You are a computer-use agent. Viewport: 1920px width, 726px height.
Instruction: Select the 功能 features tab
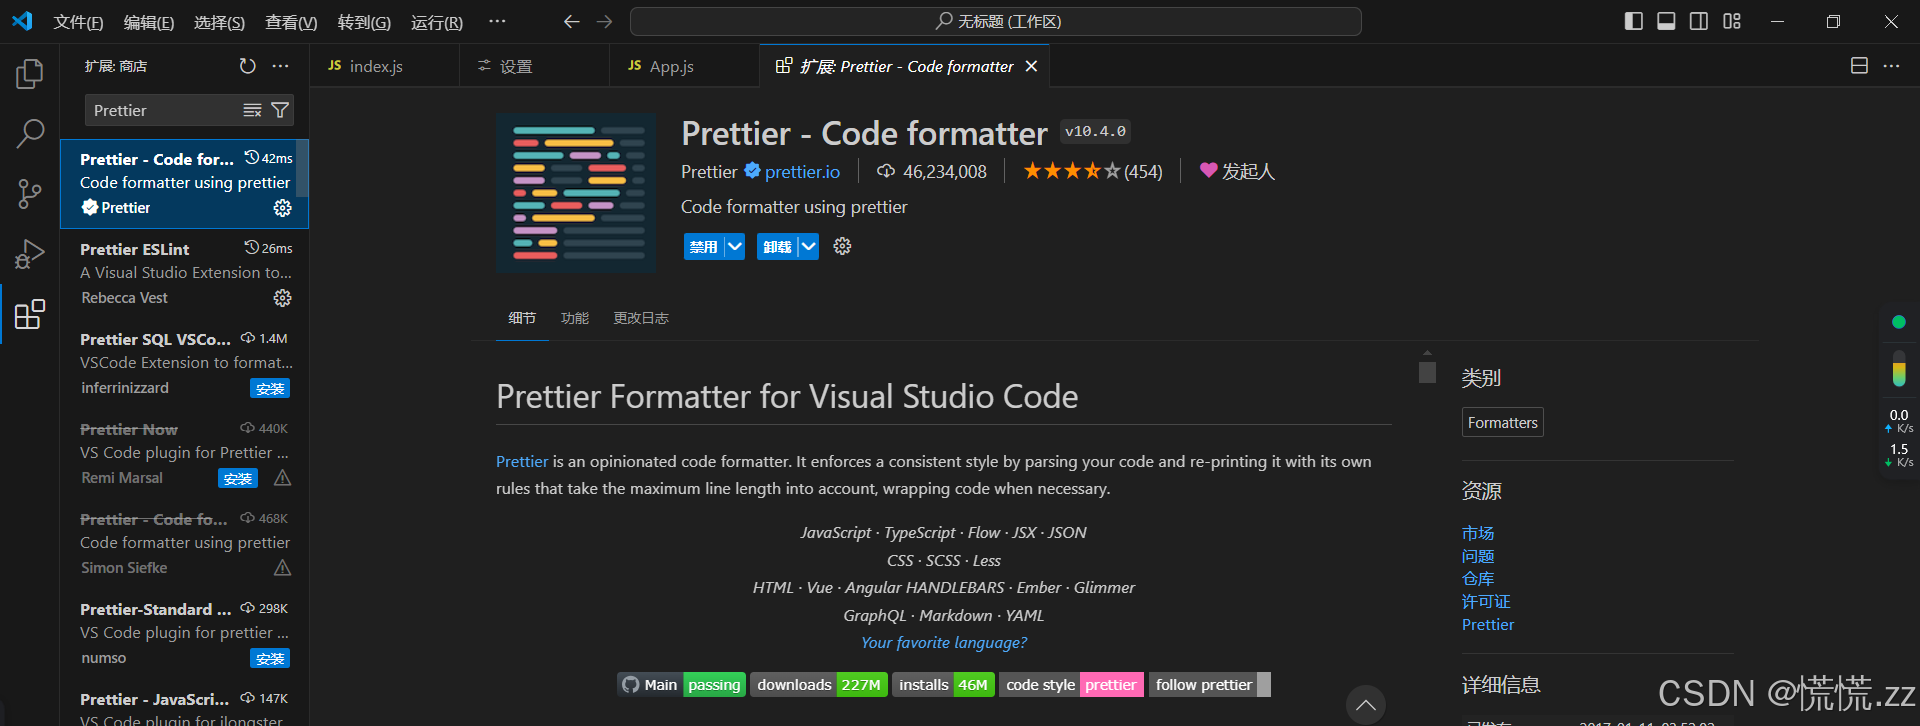575,318
